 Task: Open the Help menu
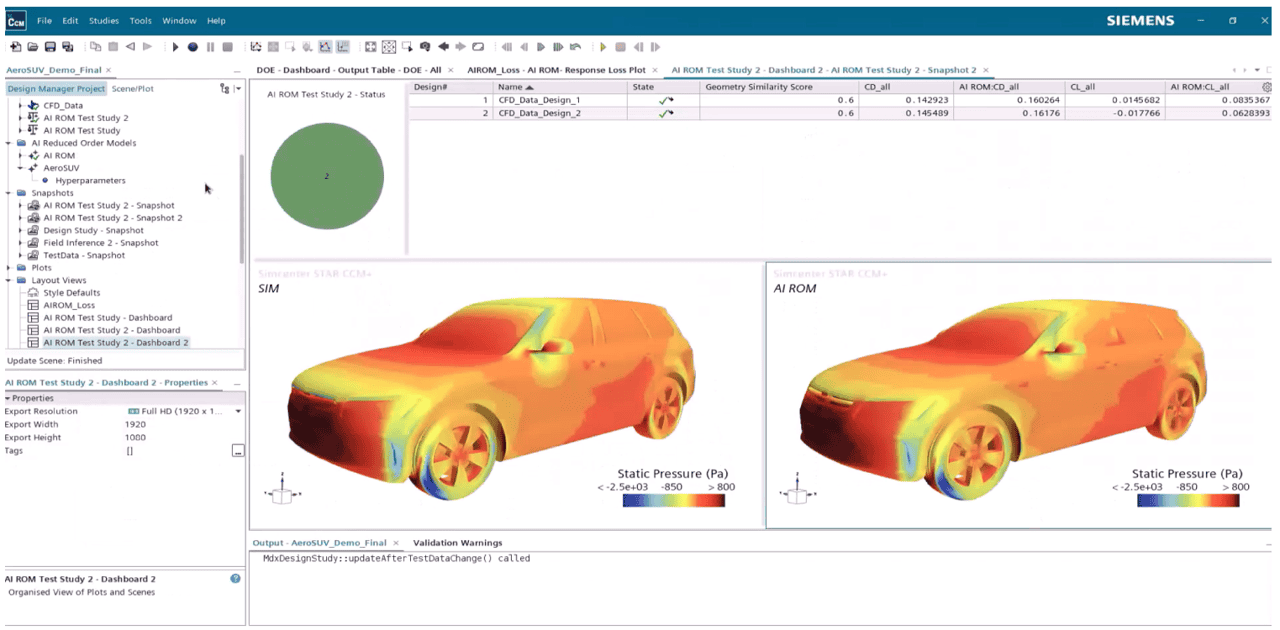216,20
